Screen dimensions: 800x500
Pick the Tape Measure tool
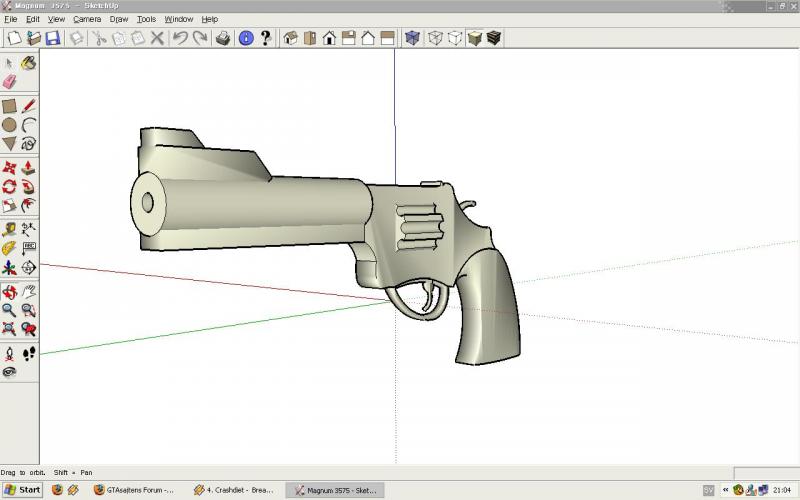coord(10,229)
